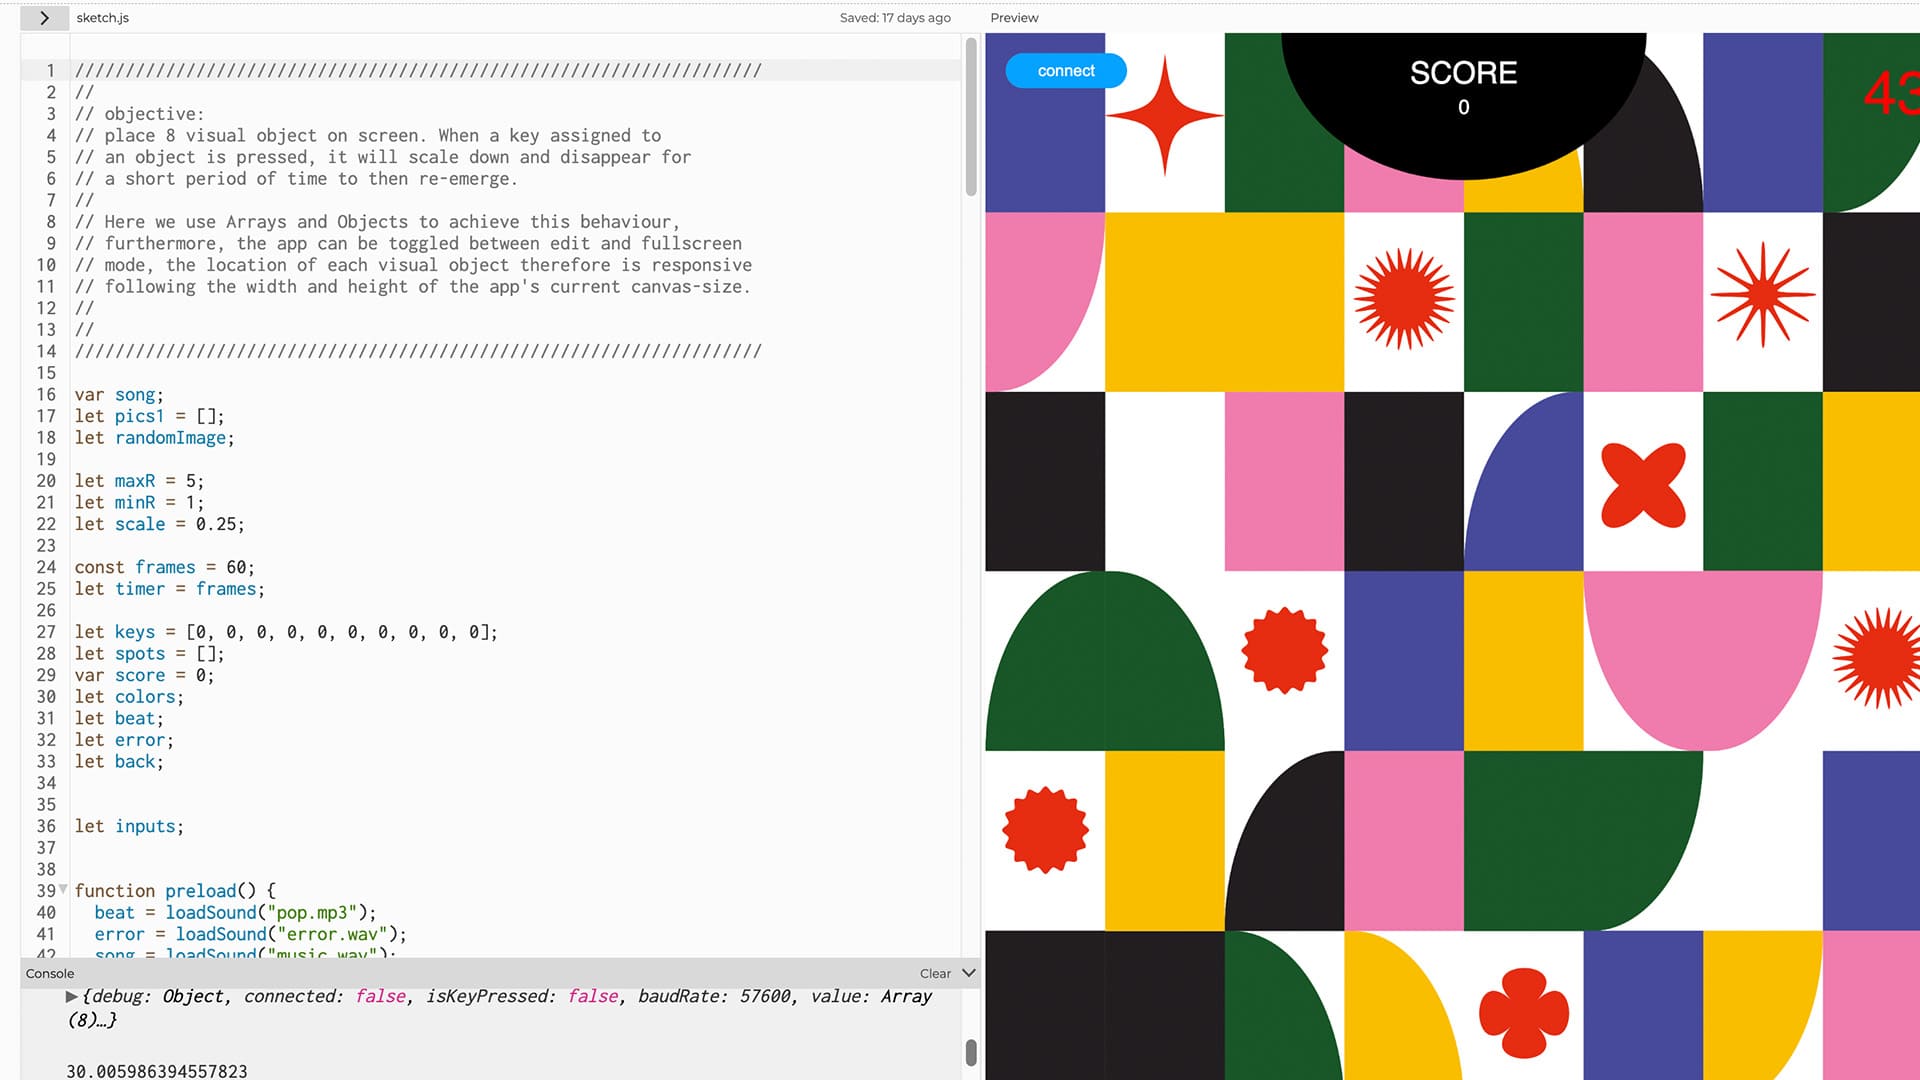The image size is (1920, 1080).
Task: Select the sketch.js file tab
Action: point(103,18)
